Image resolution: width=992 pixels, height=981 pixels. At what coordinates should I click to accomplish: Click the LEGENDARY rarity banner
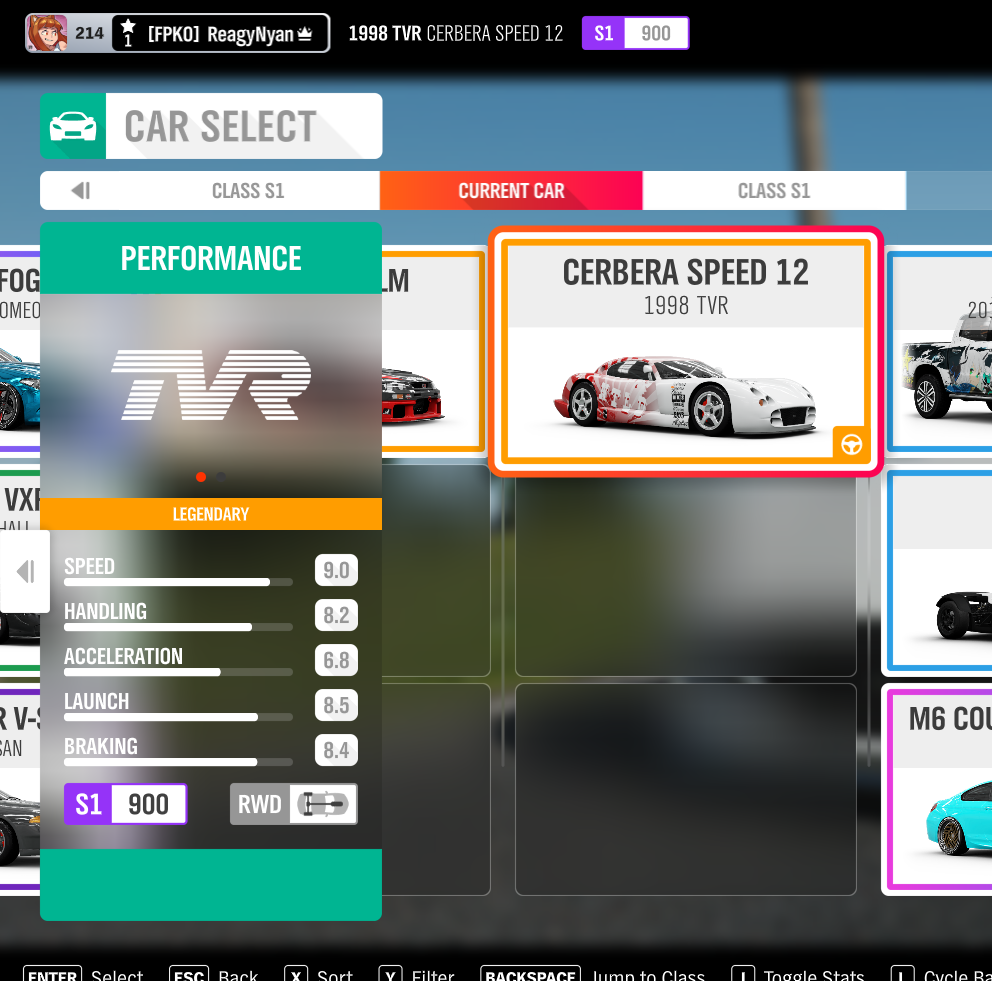pos(211,514)
